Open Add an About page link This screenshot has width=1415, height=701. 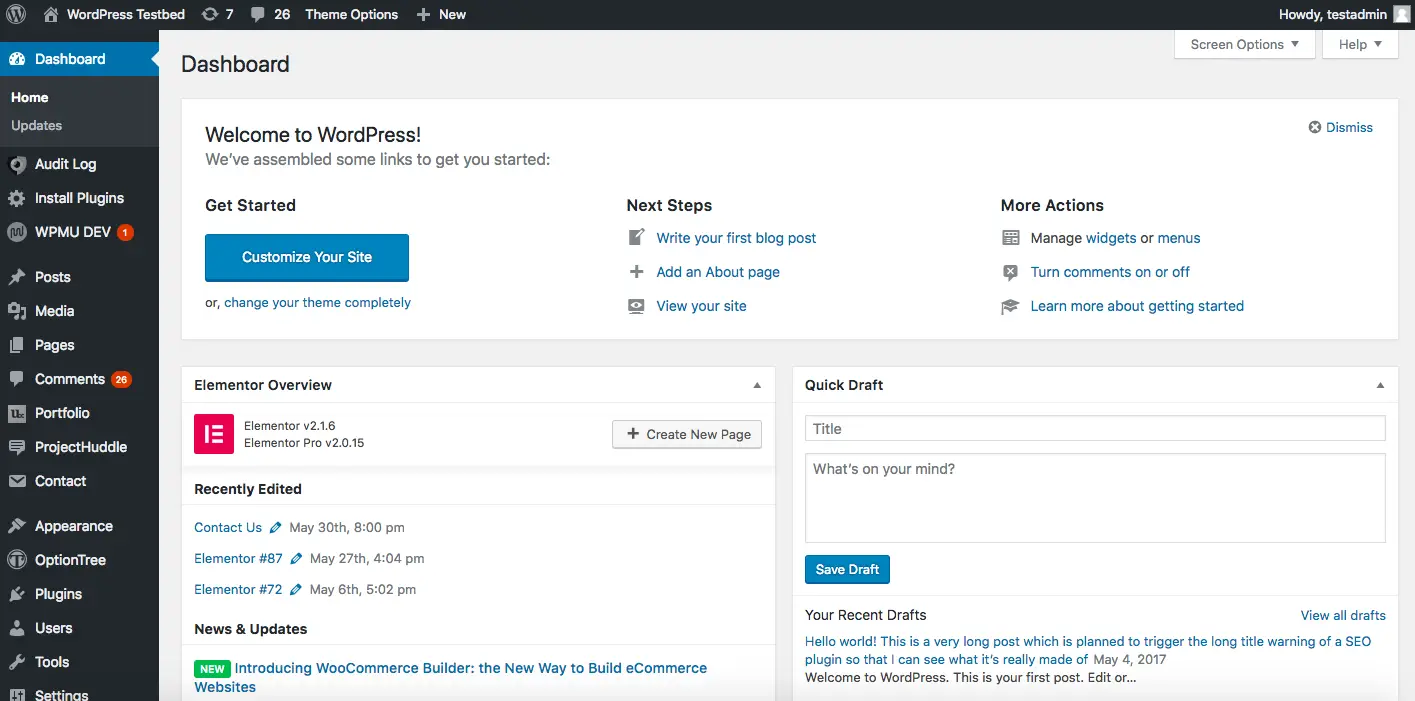click(x=718, y=272)
